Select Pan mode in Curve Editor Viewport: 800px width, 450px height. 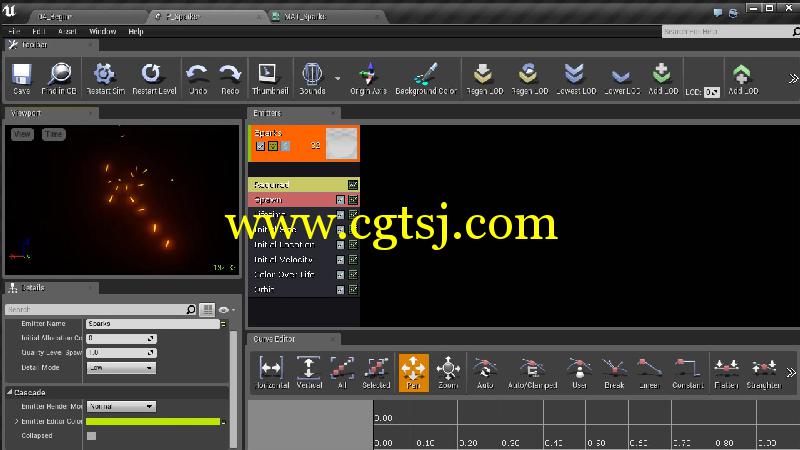pyautogui.click(x=413, y=373)
